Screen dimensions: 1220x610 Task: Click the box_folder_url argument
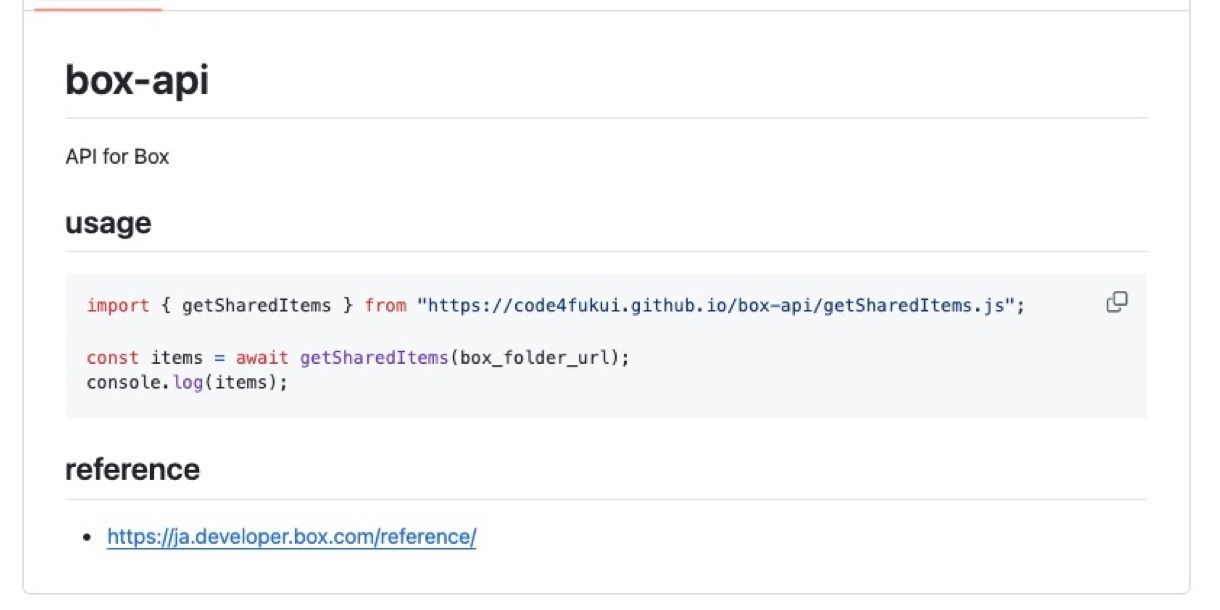tap(535, 358)
